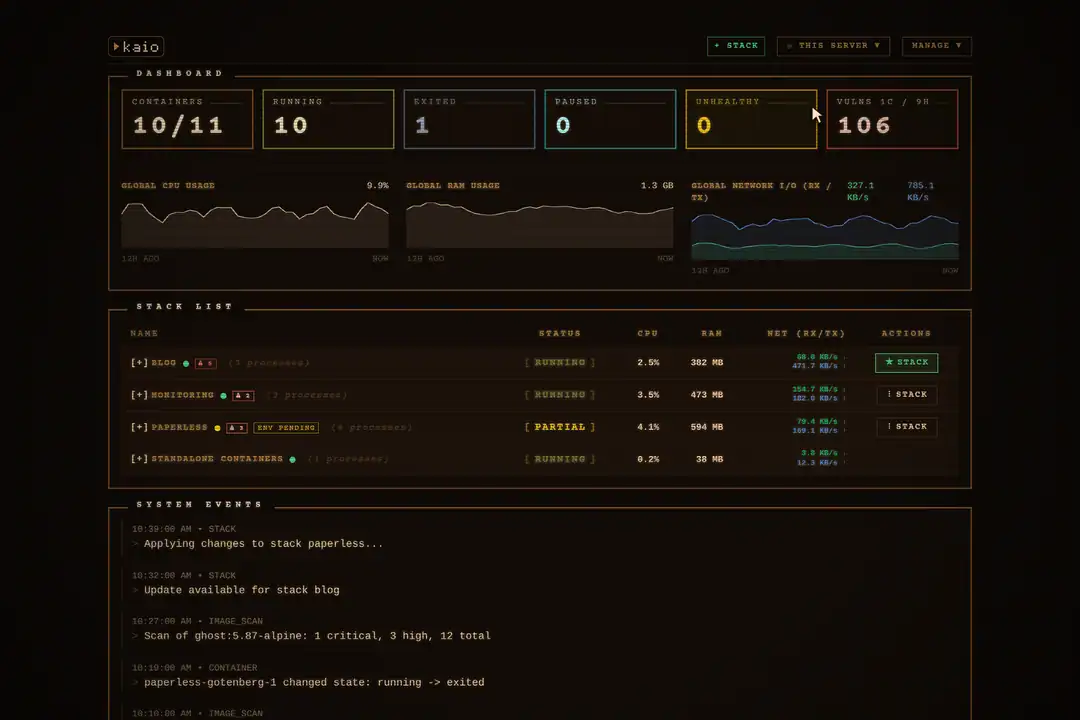Screen dimensions: 1080x720
Task: Click the 473 MB RAM value
Action: point(707,395)
